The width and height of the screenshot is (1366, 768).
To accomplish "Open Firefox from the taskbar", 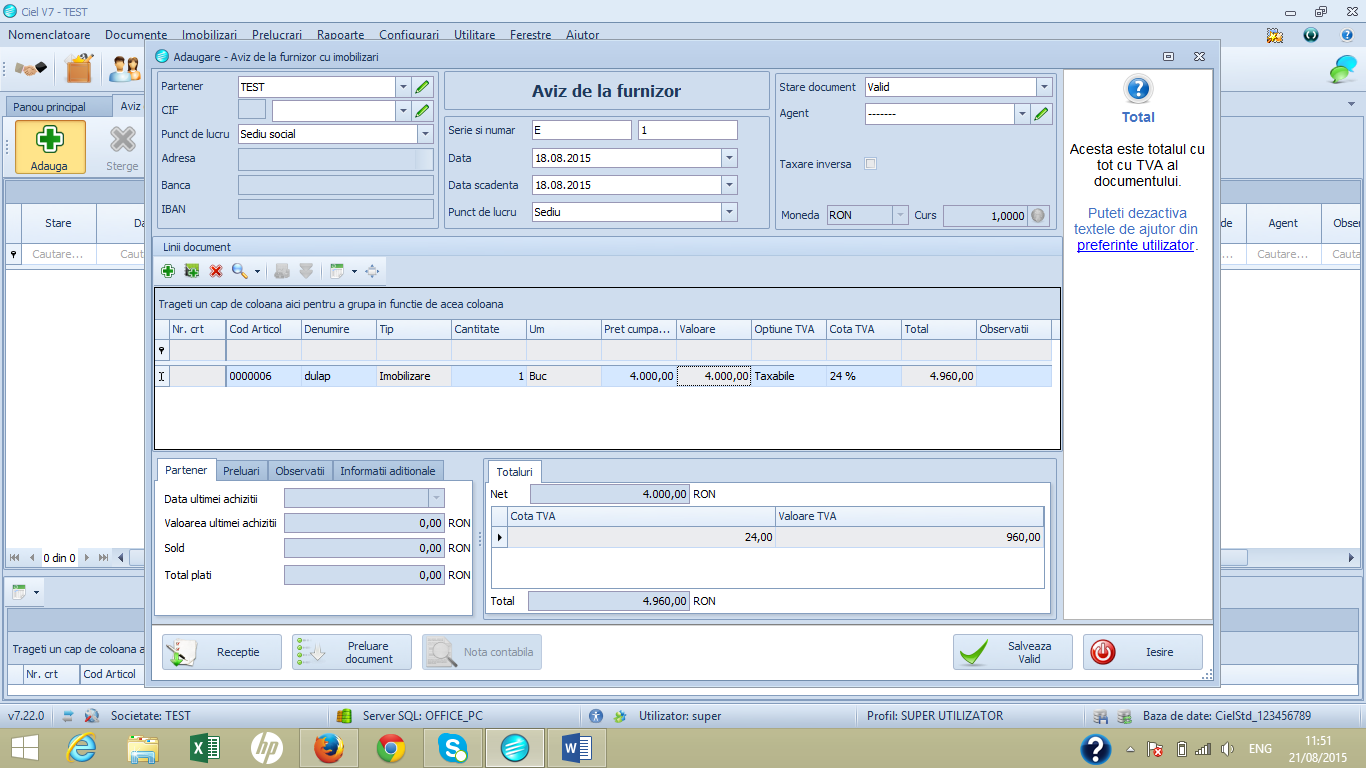I will click(x=329, y=748).
